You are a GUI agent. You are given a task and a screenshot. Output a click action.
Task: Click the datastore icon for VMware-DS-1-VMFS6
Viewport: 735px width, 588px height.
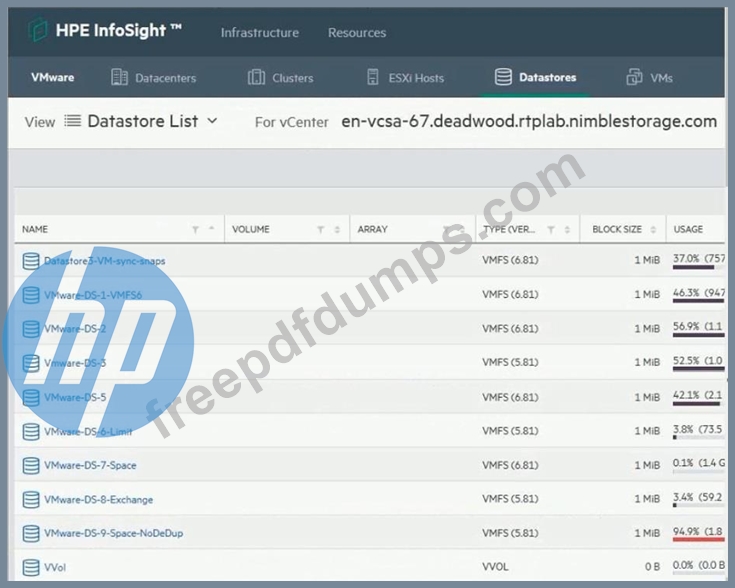pos(31,295)
